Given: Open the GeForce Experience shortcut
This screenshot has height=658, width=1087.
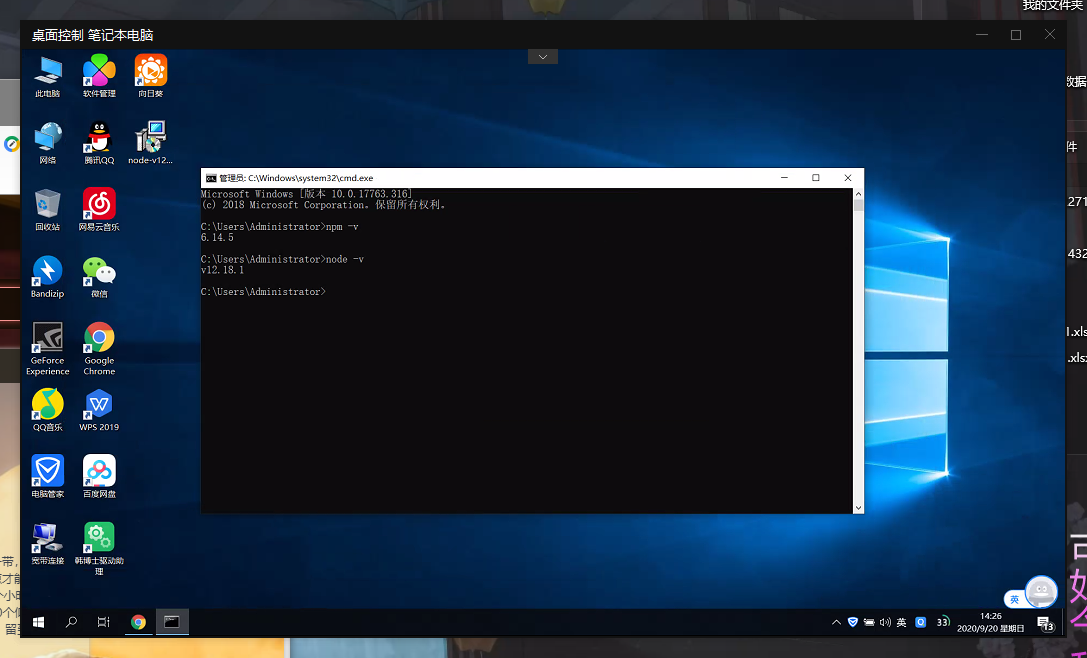Looking at the screenshot, I should pyautogui.click(x=47, y=338).
